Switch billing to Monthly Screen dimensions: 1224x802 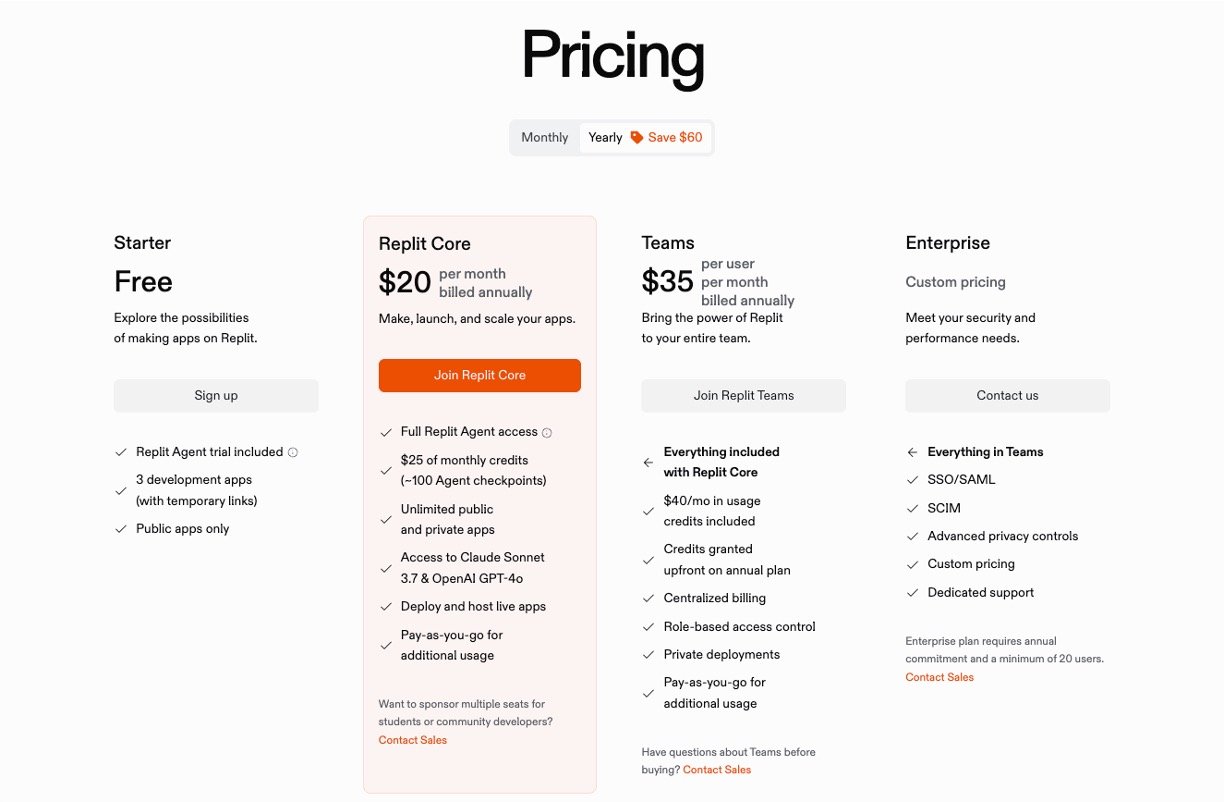(x=544, y=138)
